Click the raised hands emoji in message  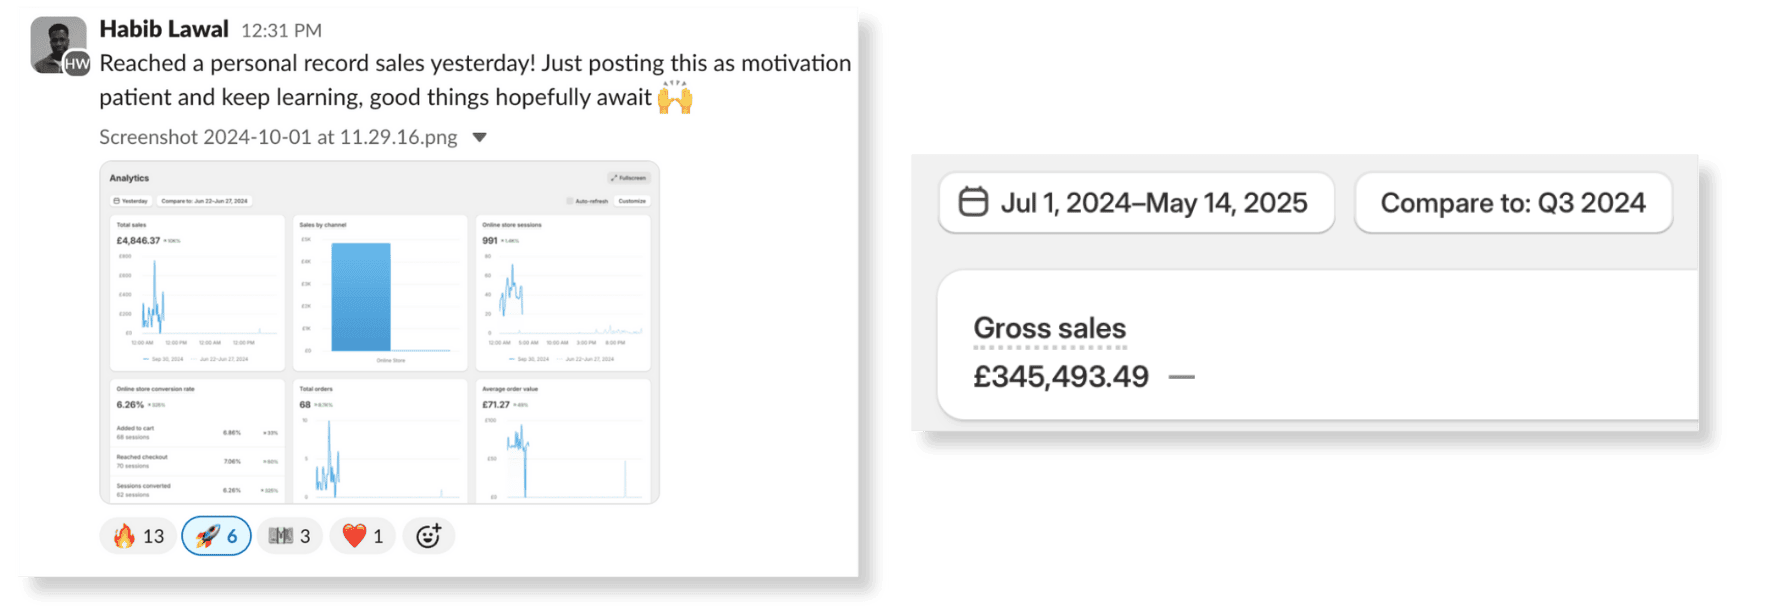(x=675, y=97)
